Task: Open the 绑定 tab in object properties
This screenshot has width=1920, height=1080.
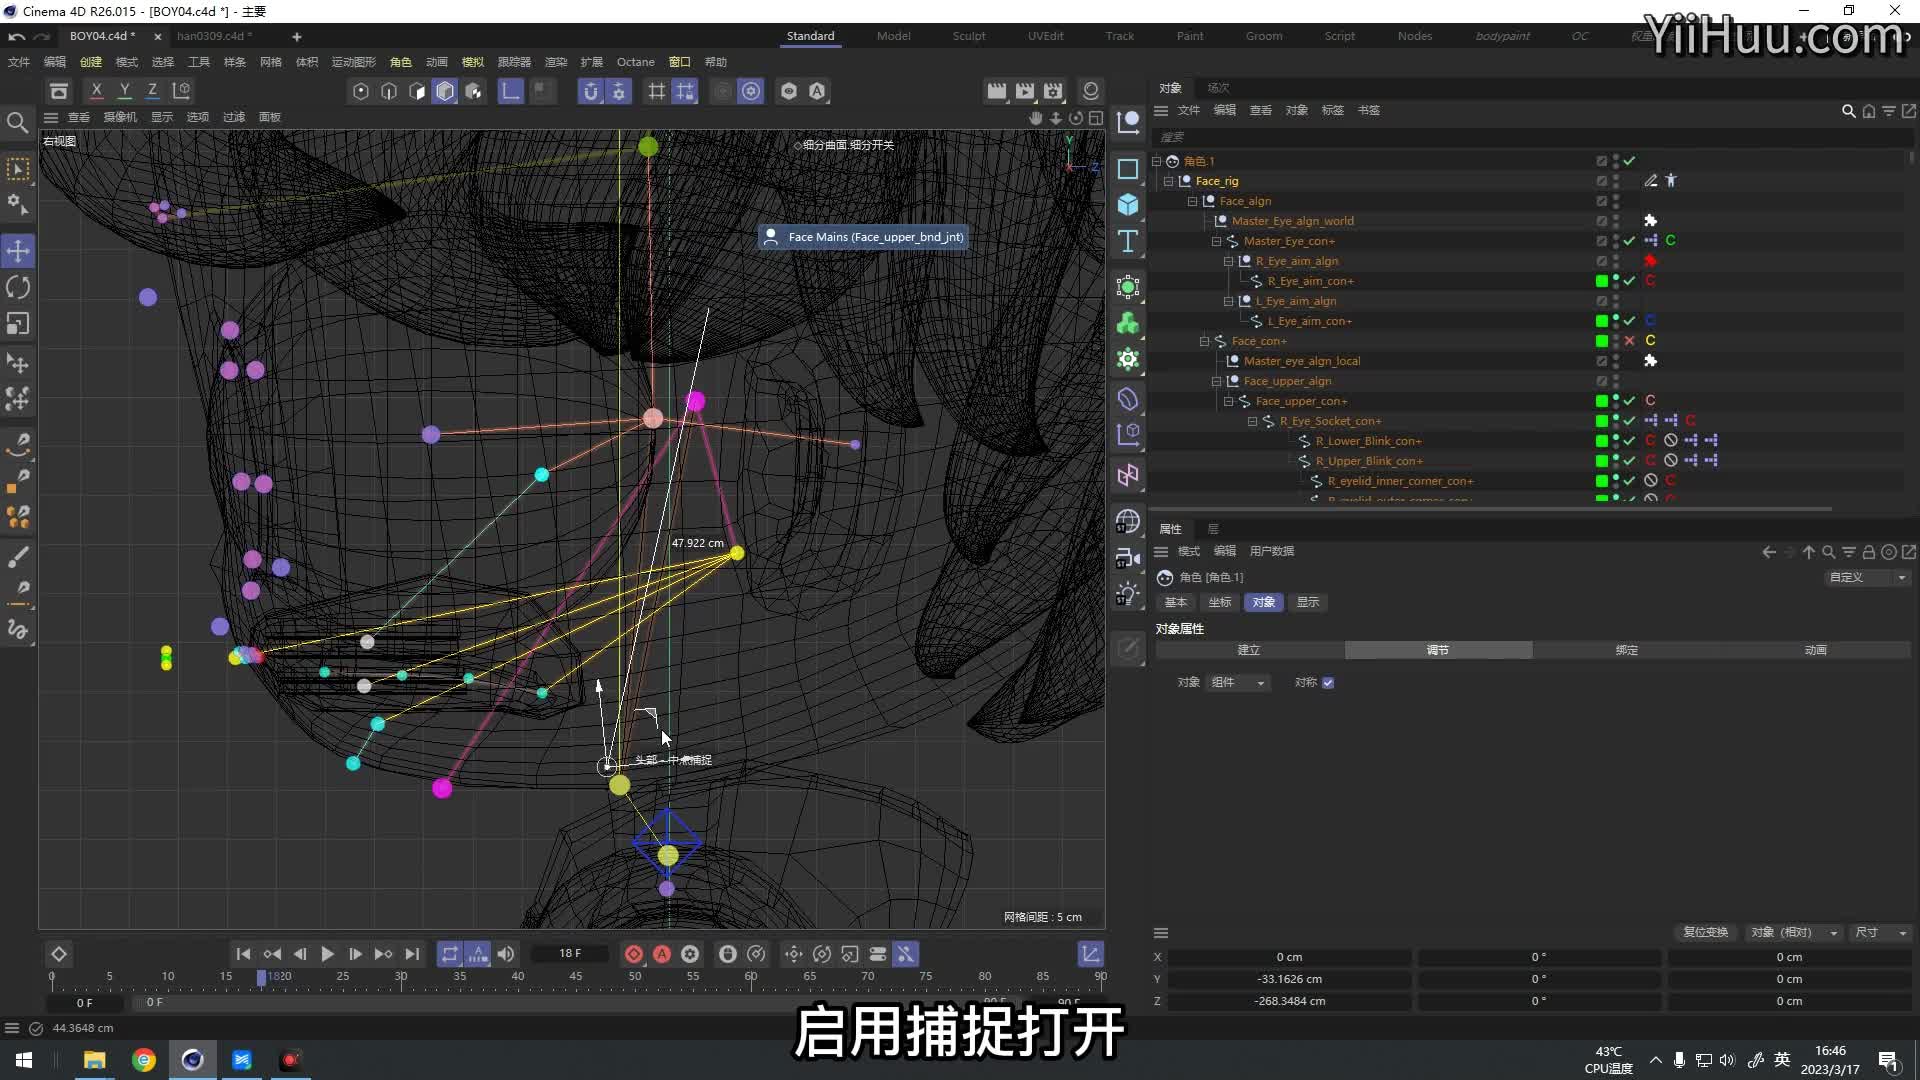Action: (x=1627, y=651)
